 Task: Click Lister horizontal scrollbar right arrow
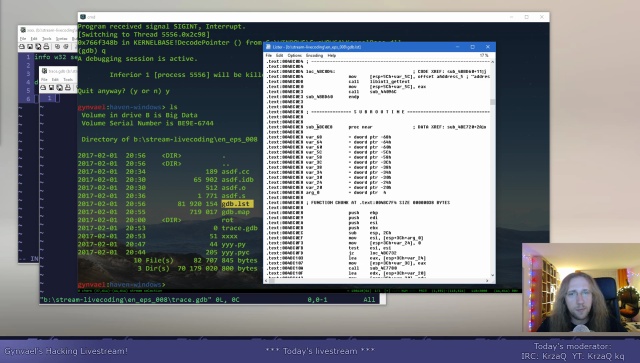click(487, 281)
